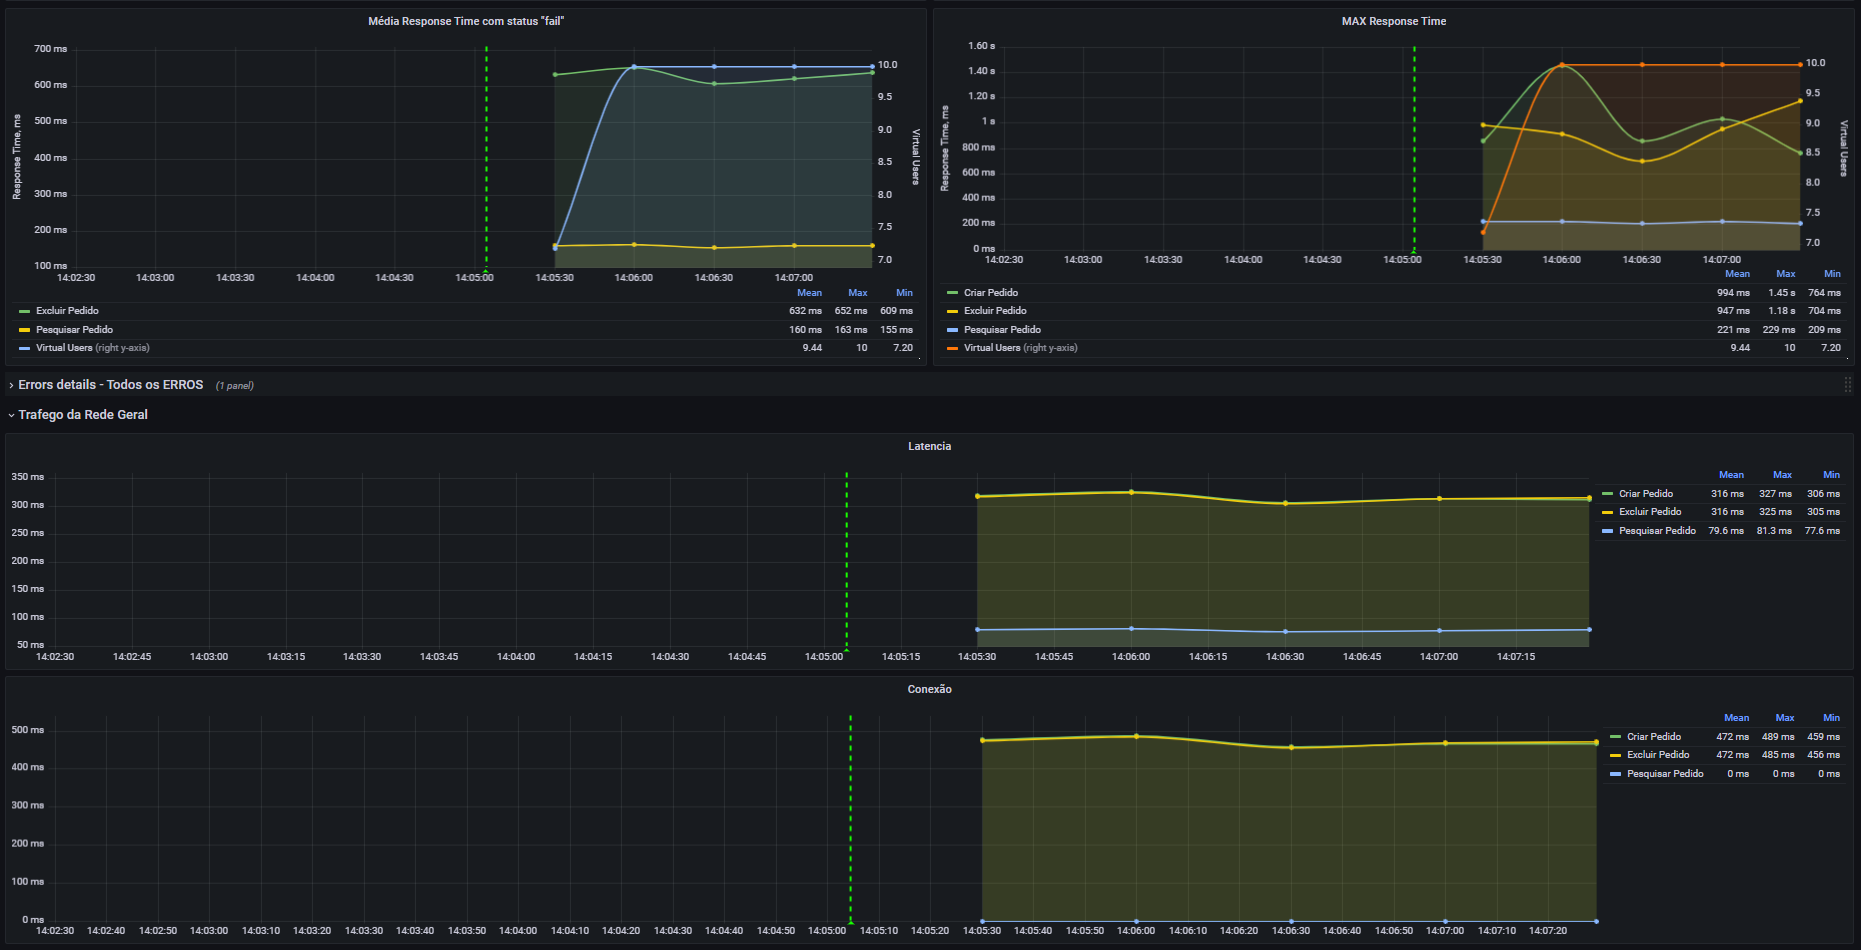Click the blue Pesquisar Pedido series icon in the Conexão legend

pos(1615,774)
